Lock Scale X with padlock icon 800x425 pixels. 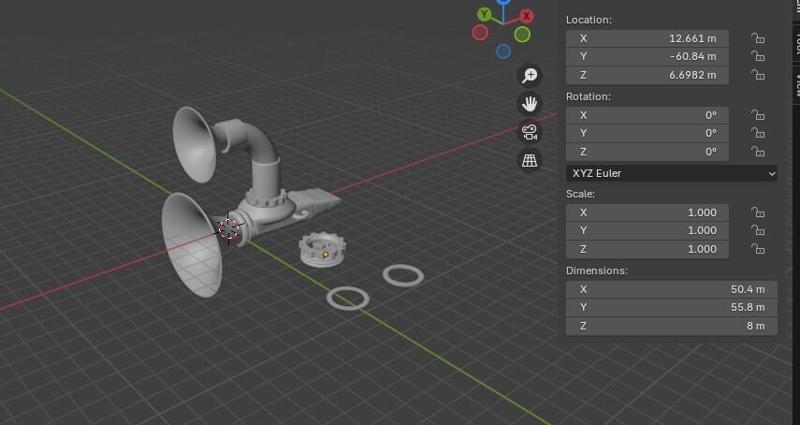pos(758,212)
